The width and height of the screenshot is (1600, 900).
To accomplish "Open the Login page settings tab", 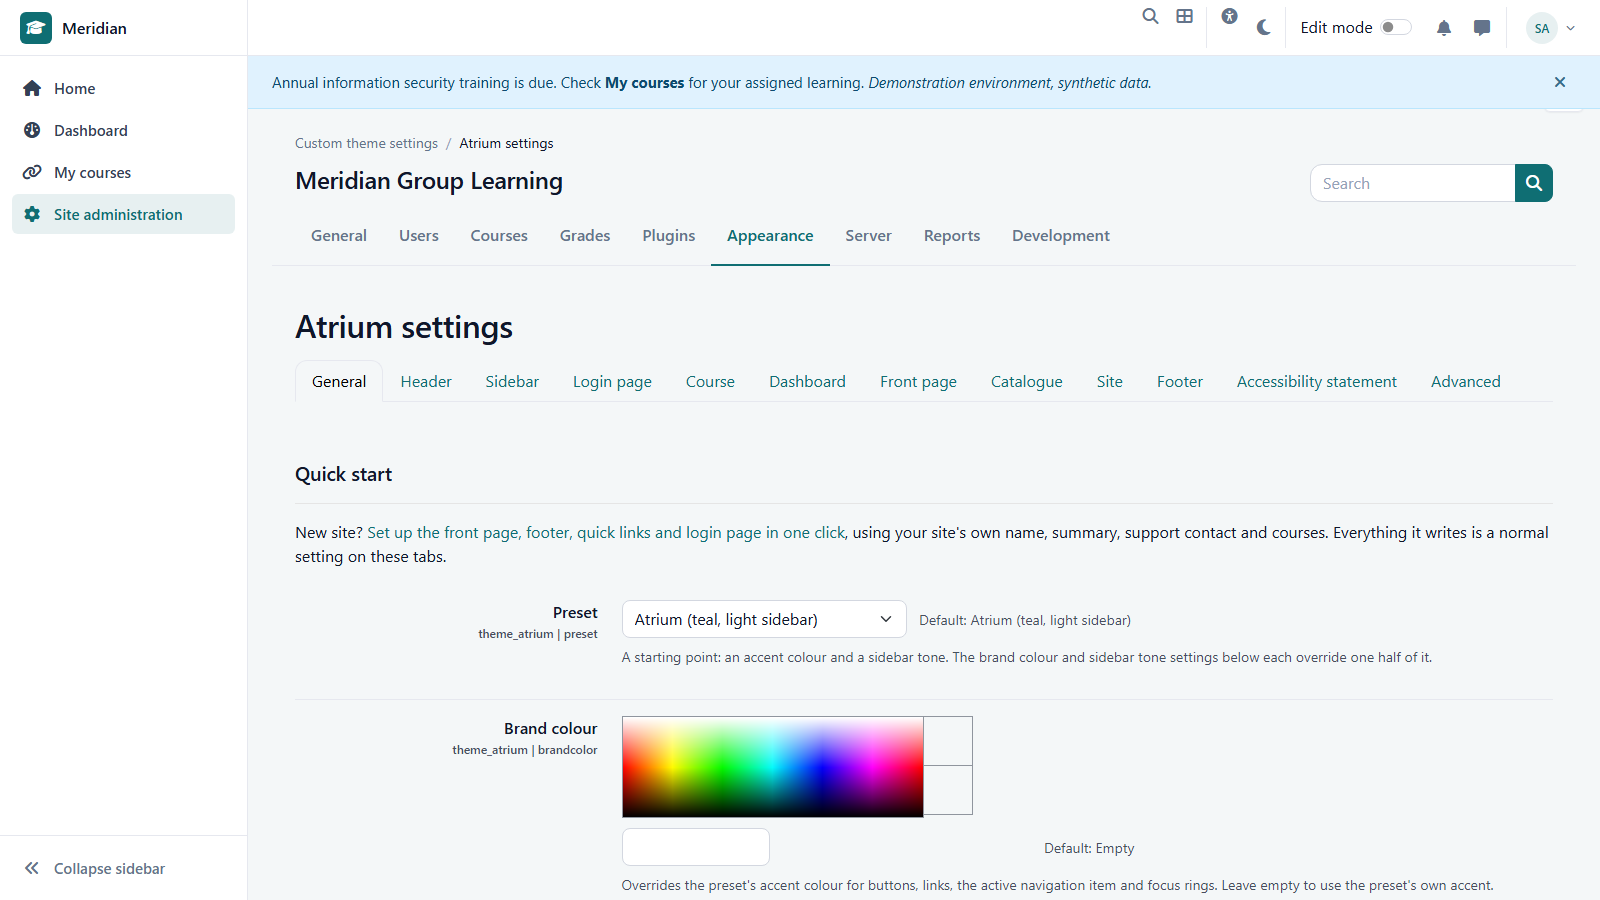I will 612,381.
